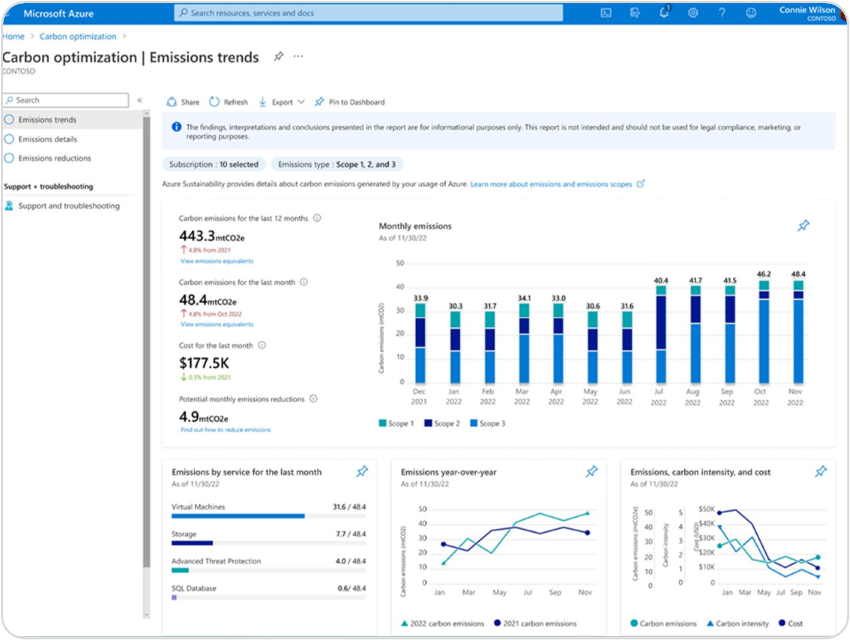Open portal settings gear

tap(693, 13)
